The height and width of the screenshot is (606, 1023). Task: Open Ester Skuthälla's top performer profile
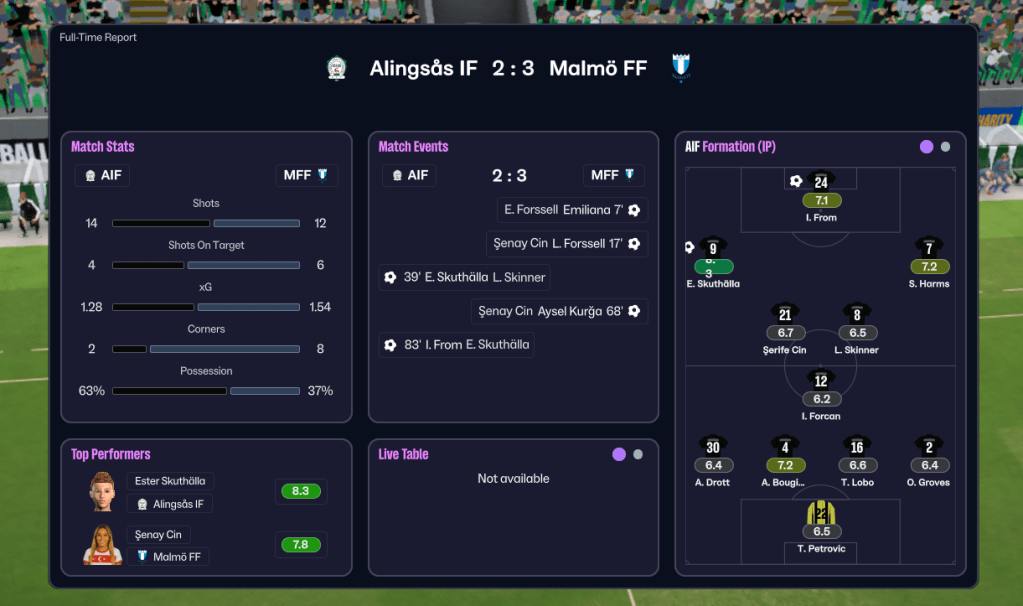[171, 481]
